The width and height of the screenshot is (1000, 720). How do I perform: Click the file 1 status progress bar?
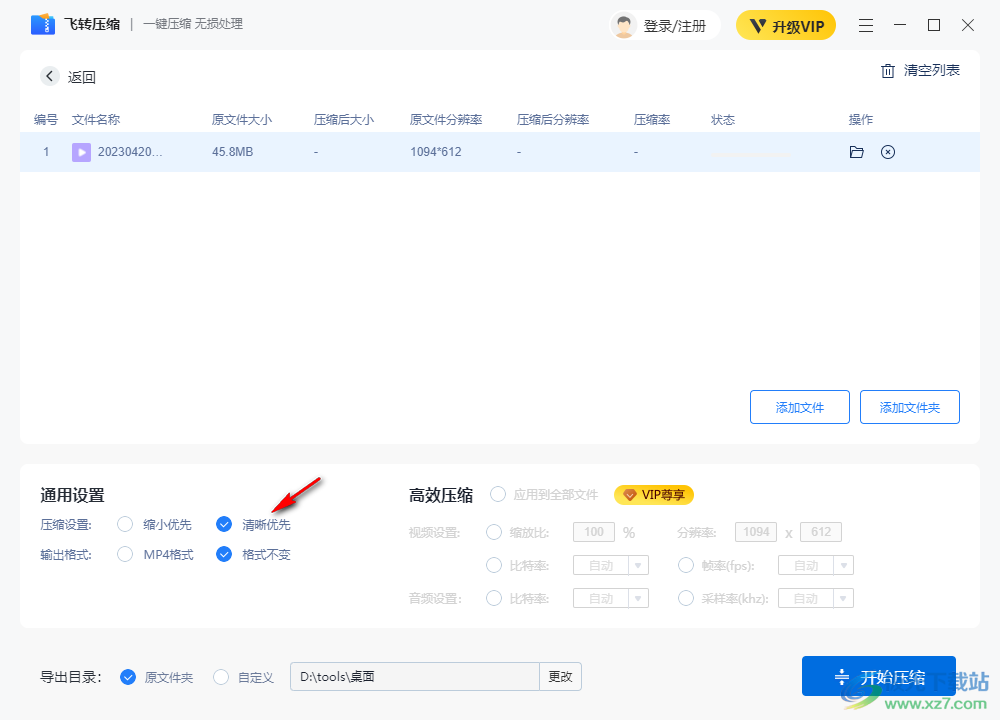point(750,154)
